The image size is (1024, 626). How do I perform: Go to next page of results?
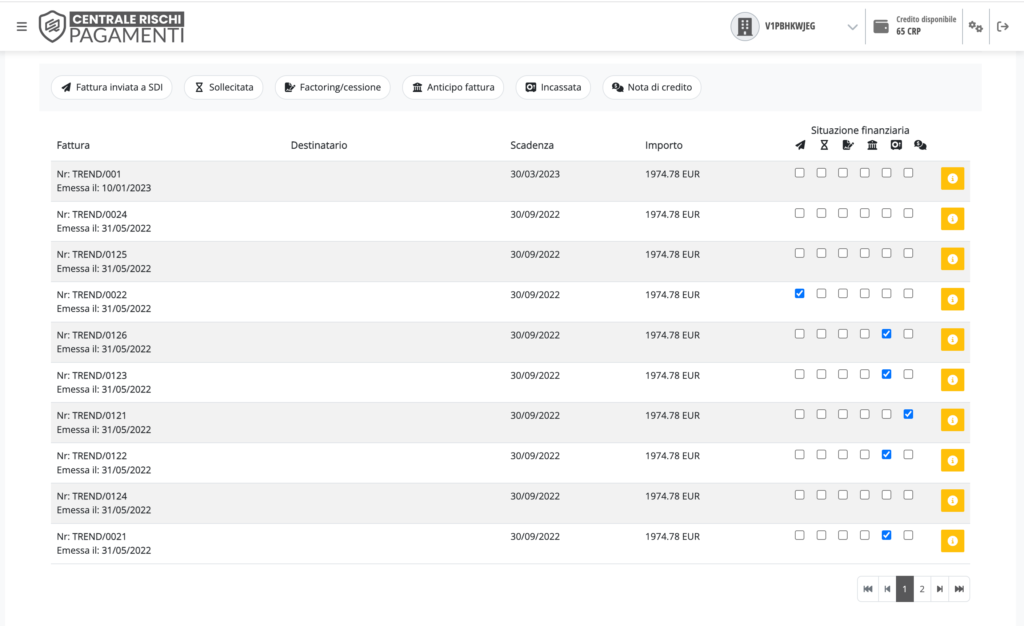click(940, 589)
